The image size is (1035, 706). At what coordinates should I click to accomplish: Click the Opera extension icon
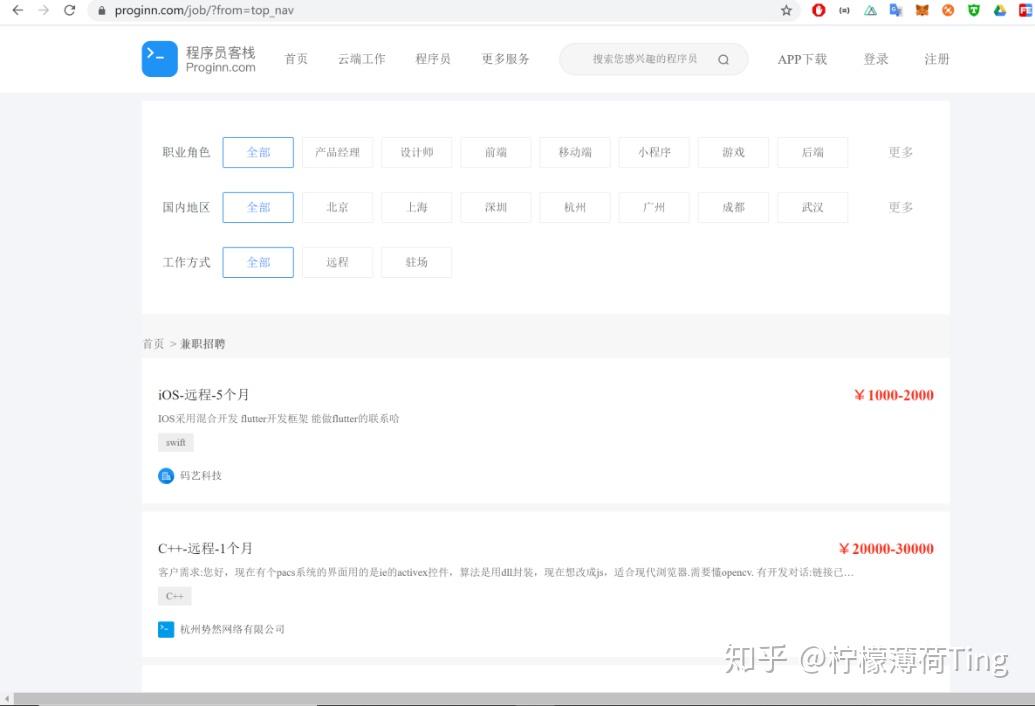818,11
